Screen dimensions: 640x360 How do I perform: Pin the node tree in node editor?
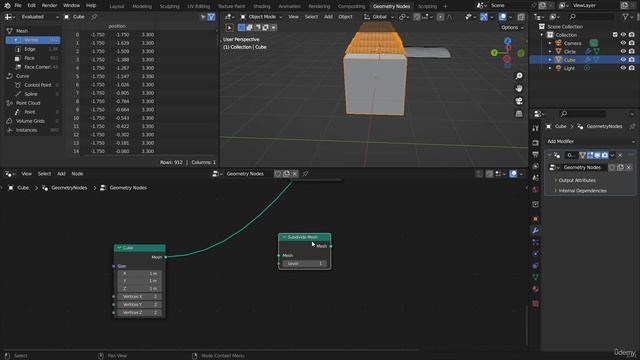click(305, 174)
